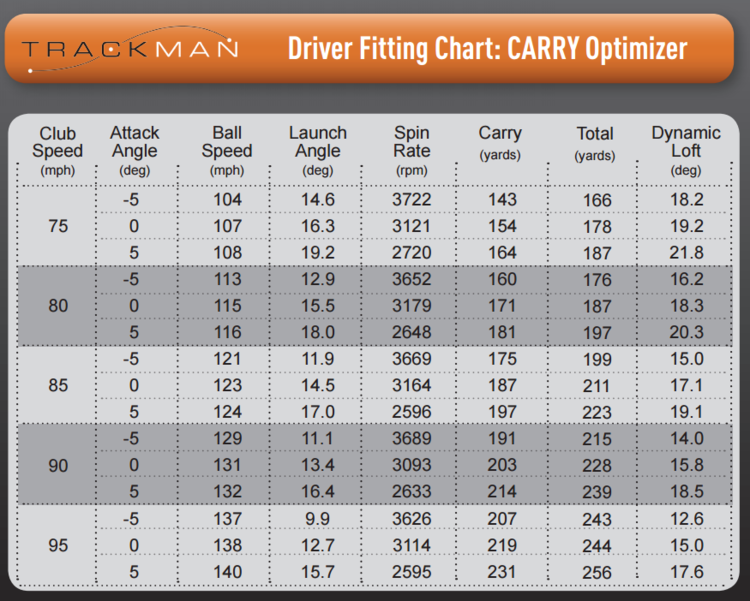This screenshot has width=750, height=601.
Task: Click launch angle value "12.9"
Action: 318,279
